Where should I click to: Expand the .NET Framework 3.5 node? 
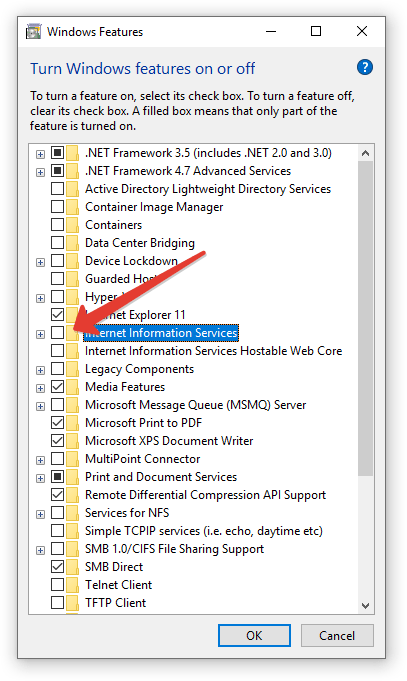[40, 154]
